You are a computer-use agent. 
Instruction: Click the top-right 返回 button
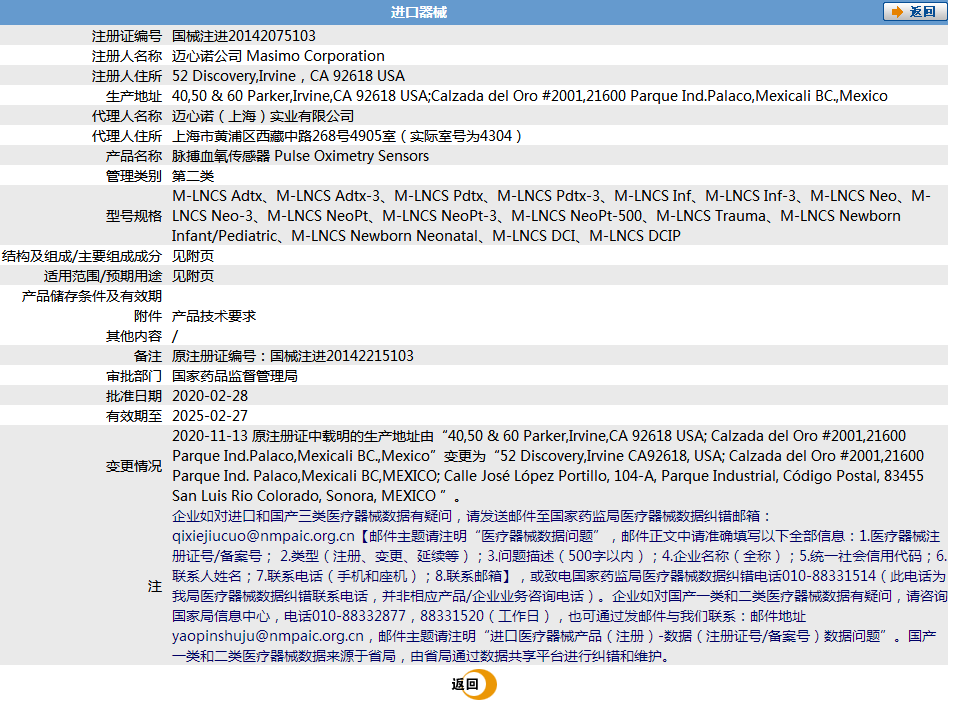[x=915, y=12]
